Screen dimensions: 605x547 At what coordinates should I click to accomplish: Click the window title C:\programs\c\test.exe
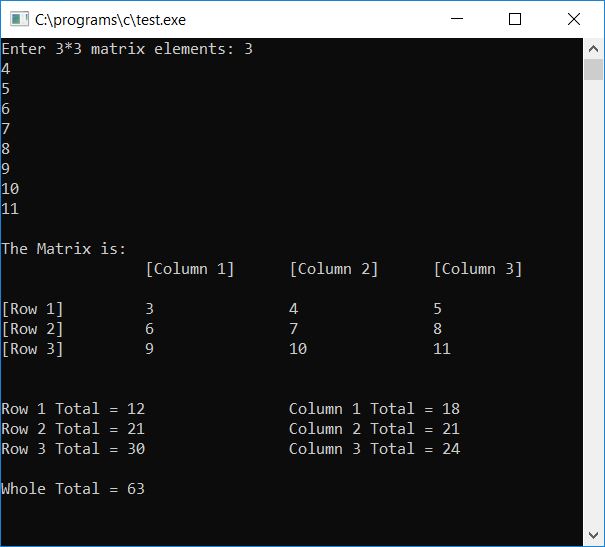[x=110, y=20]
